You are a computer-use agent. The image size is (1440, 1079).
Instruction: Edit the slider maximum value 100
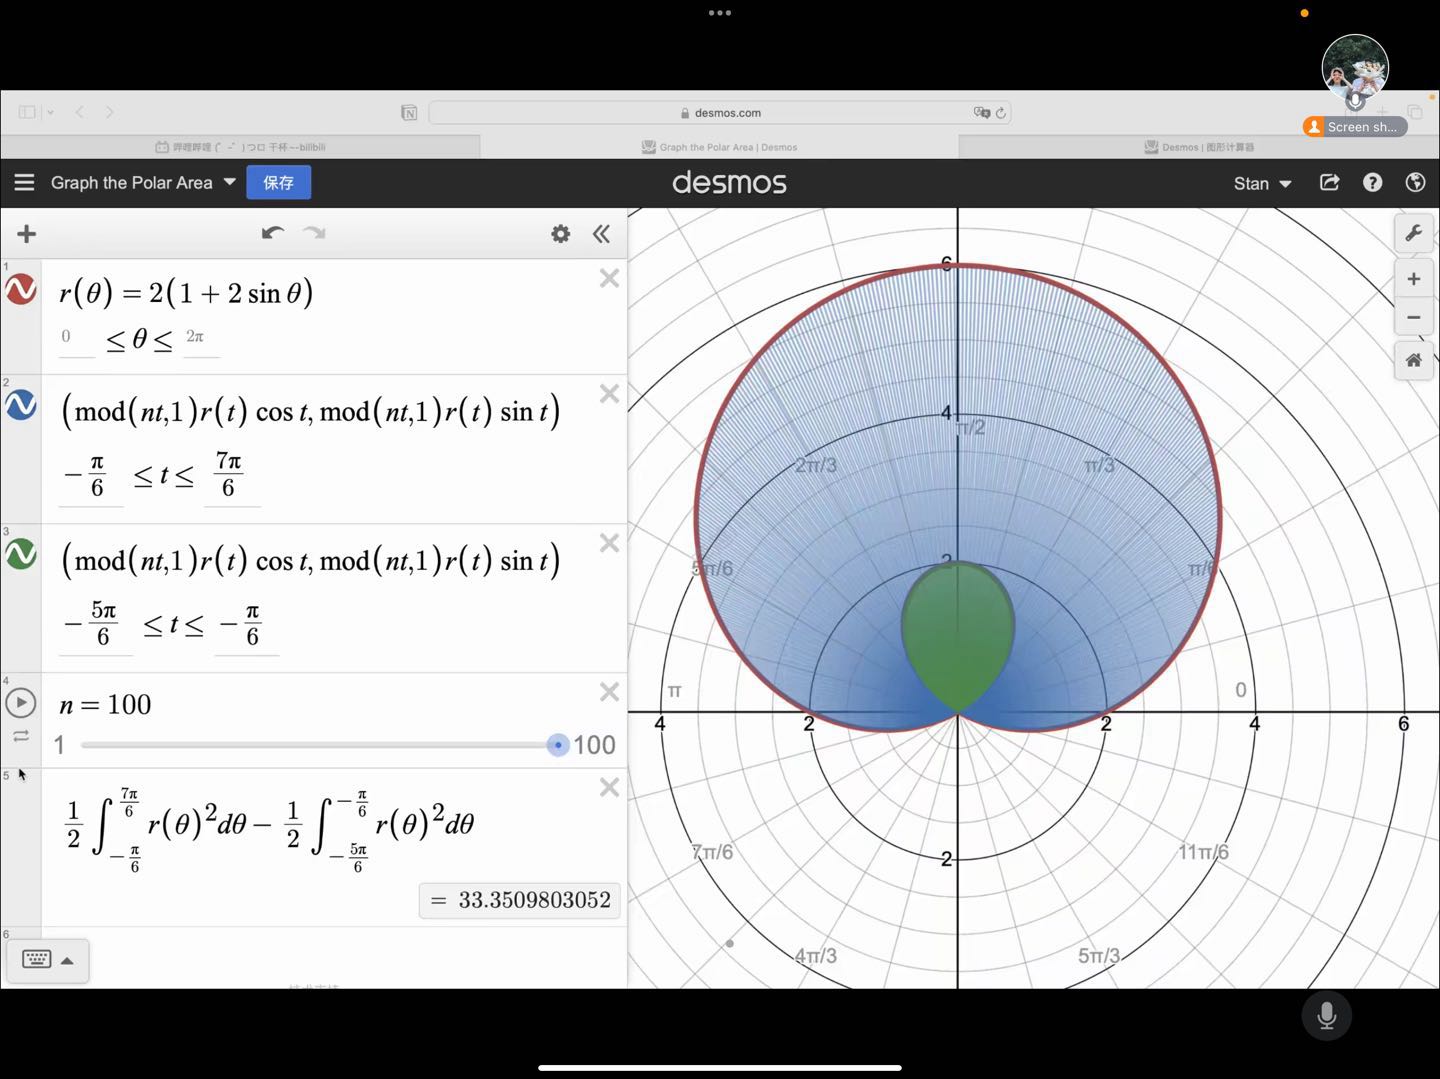pyautogui.click(x=594, y=745)
